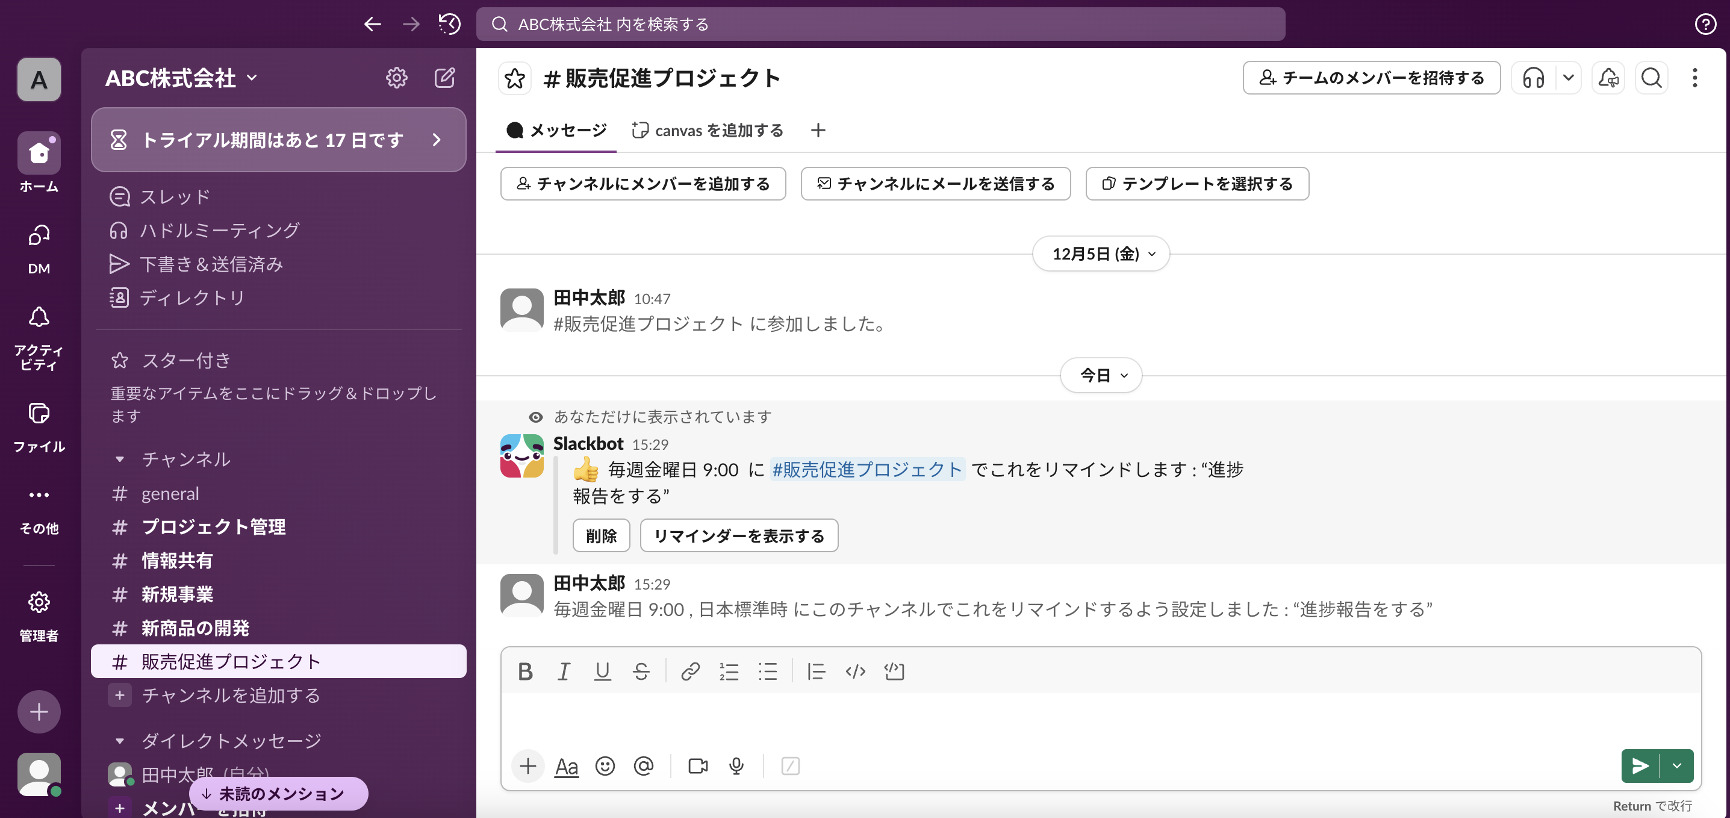The width and height of the screenshot is (1730, 818).
Task: Open the emoji picker
Action: point(605,766)
